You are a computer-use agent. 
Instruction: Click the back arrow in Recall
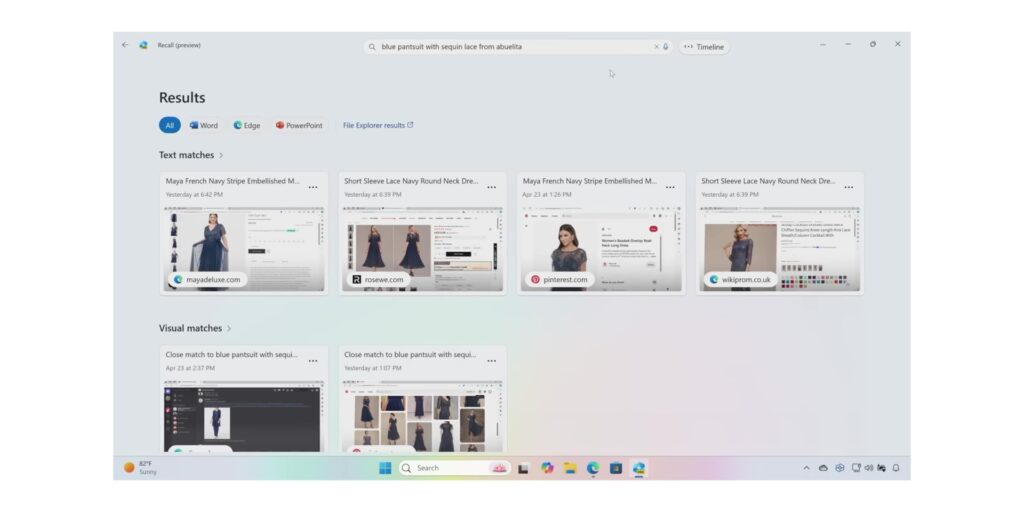click(x=125, y=45)
